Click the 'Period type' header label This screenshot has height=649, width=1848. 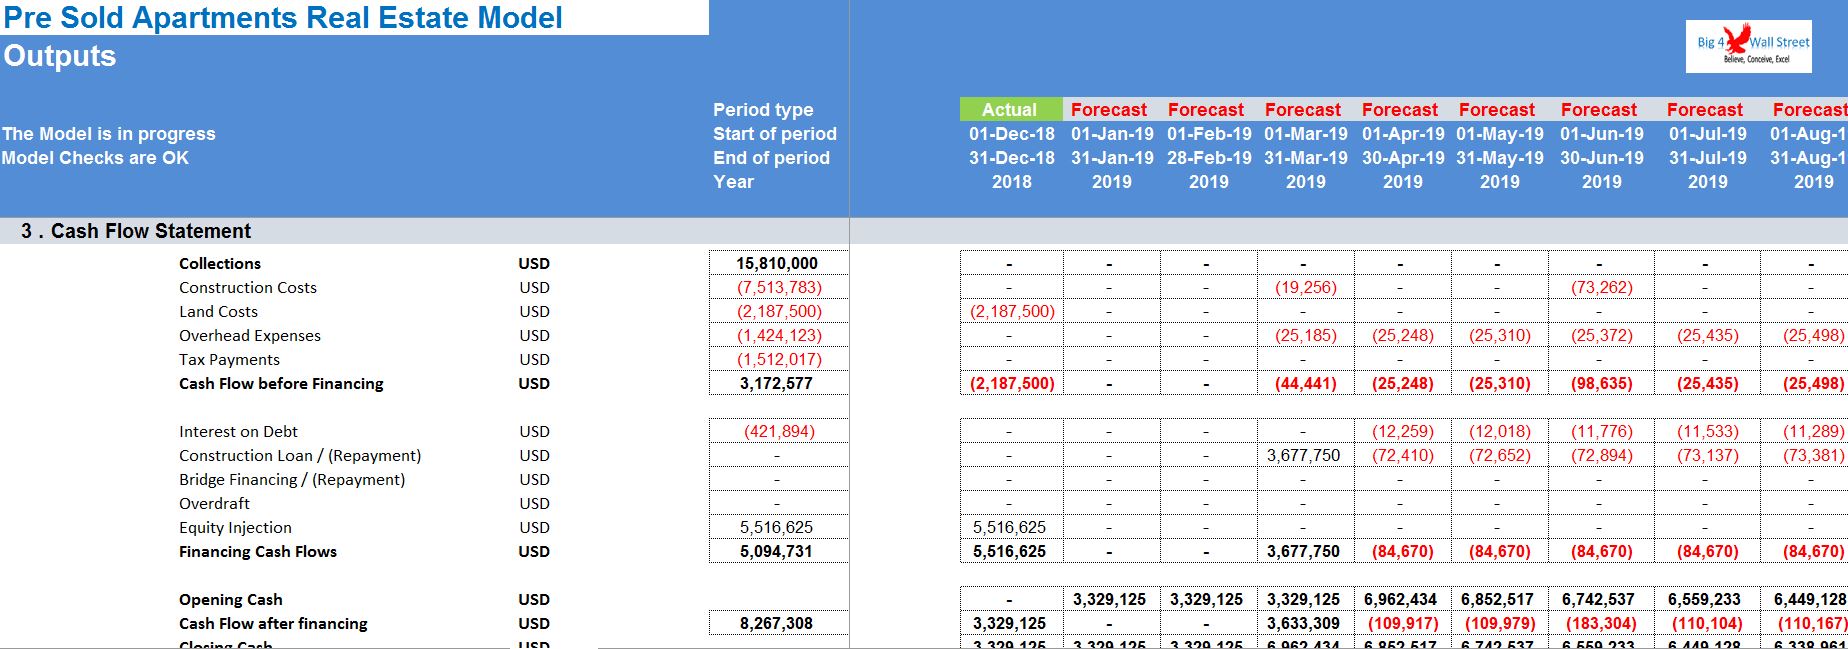(x=763, y=110)
